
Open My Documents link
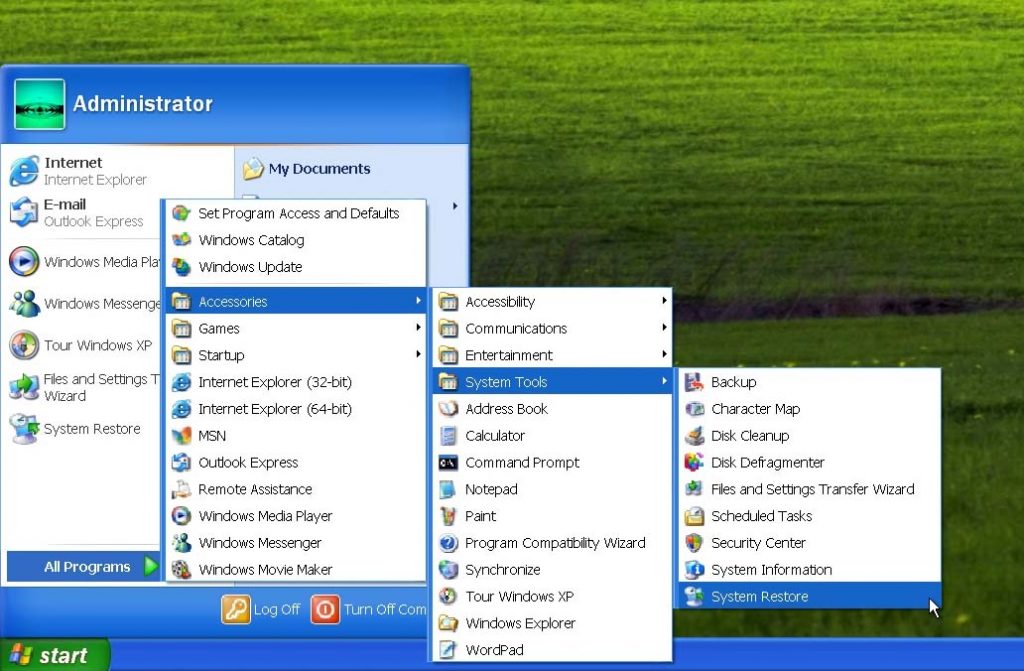click(x=306, y=169)
